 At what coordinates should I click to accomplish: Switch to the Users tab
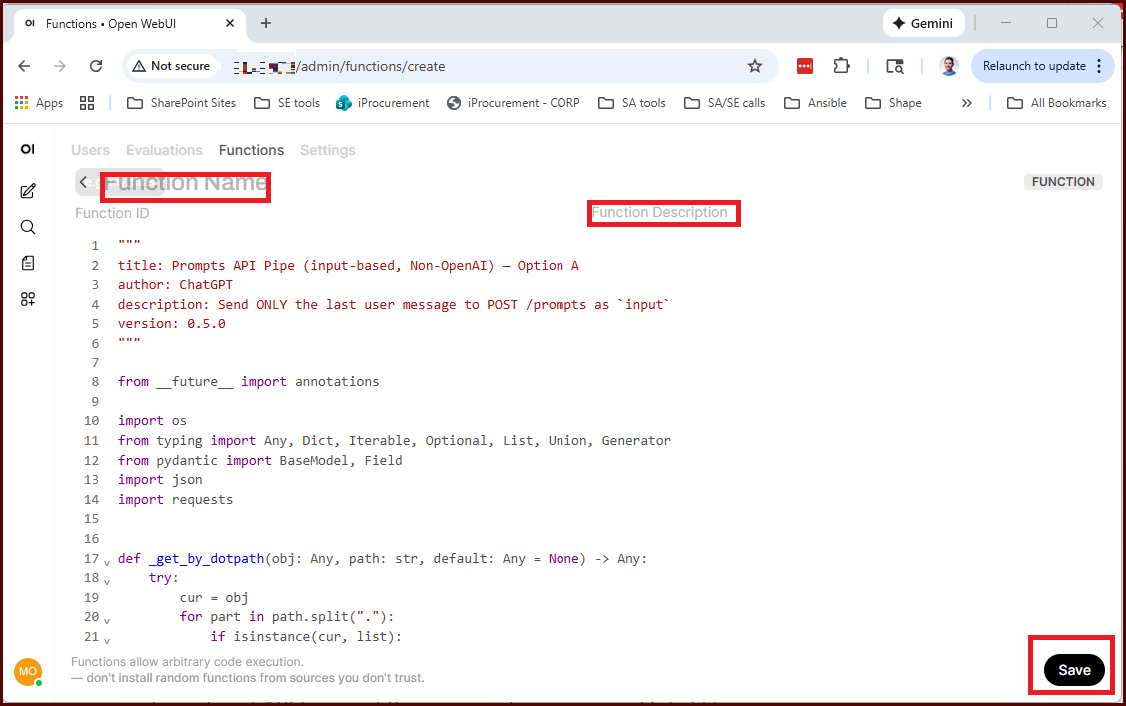pos(90,150)
